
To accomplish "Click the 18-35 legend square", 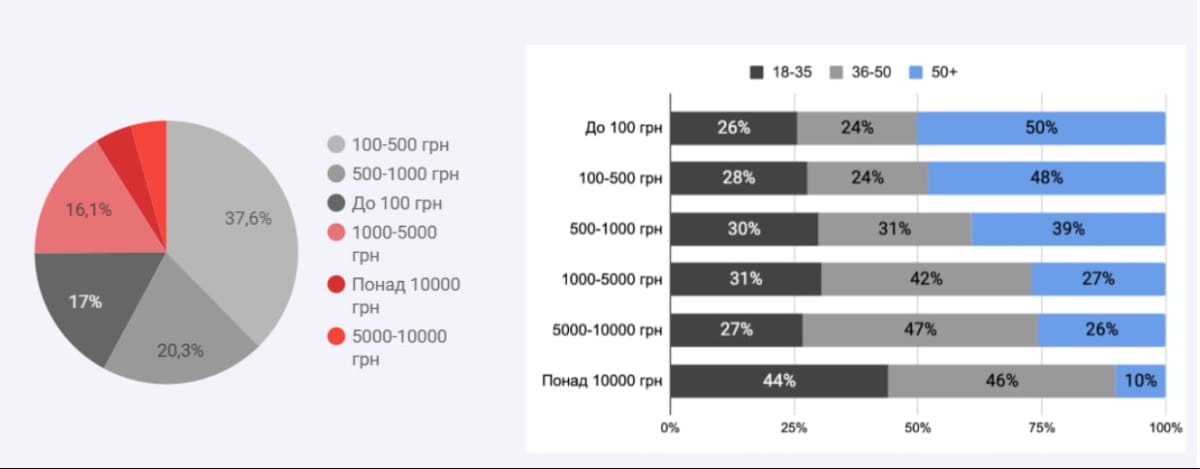I will [756, 73].
